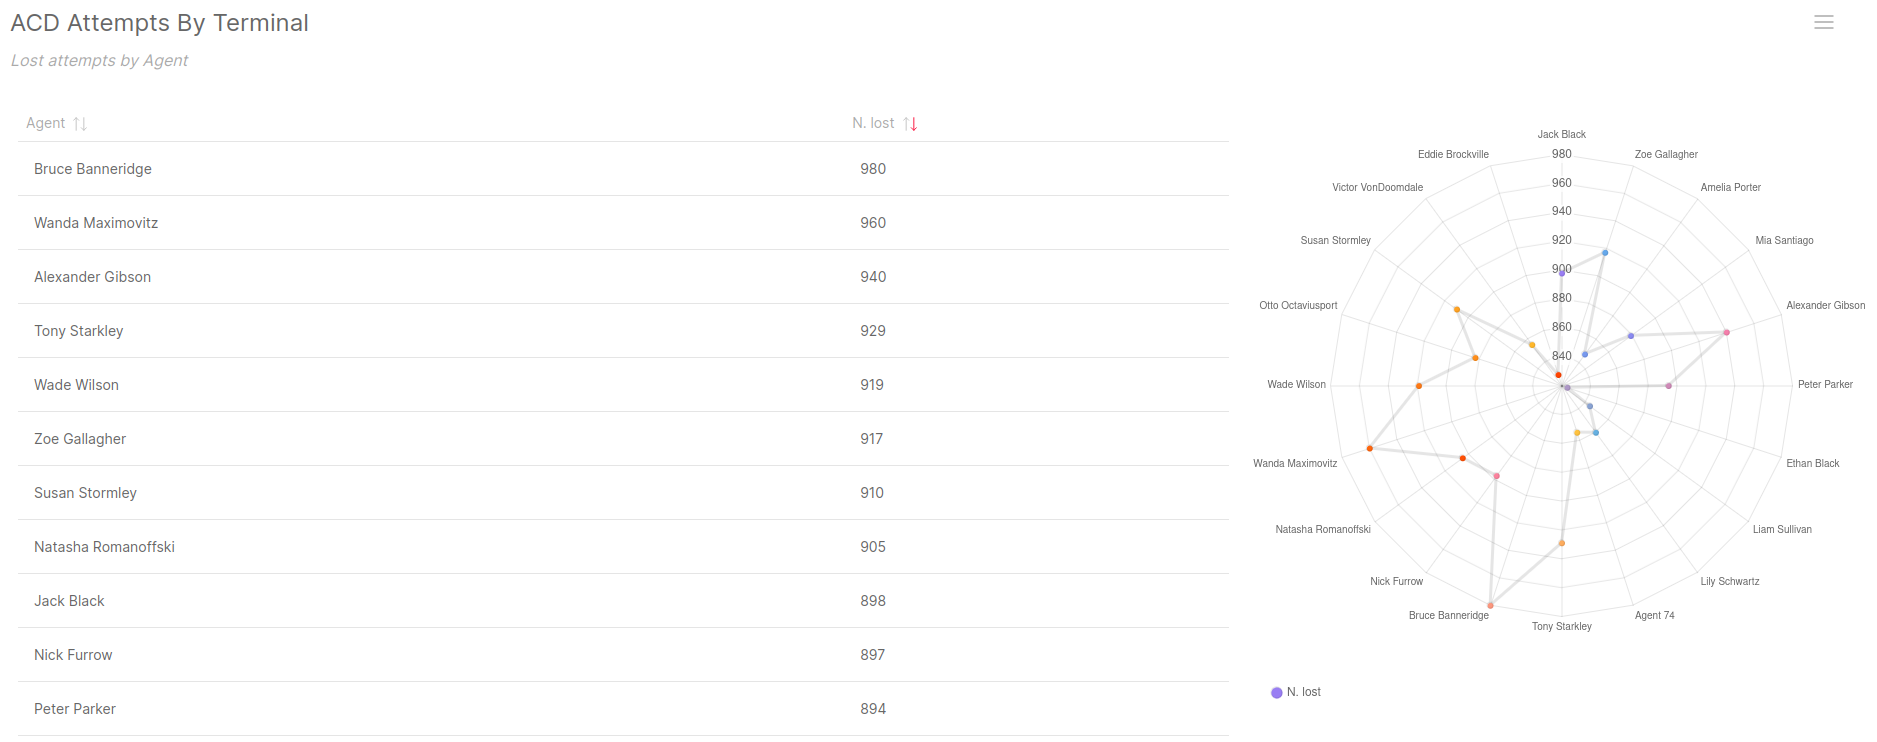Image resolution: width=1877 pixels, height=742 pixels.
Task: Open the chart hamburger menu
Action: click(x=1823, y=22)
